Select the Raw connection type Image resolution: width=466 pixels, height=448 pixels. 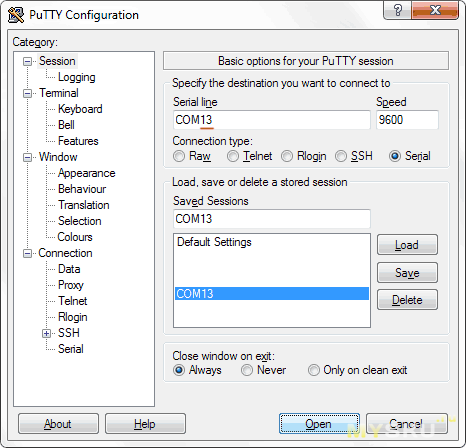pos(179,156)
